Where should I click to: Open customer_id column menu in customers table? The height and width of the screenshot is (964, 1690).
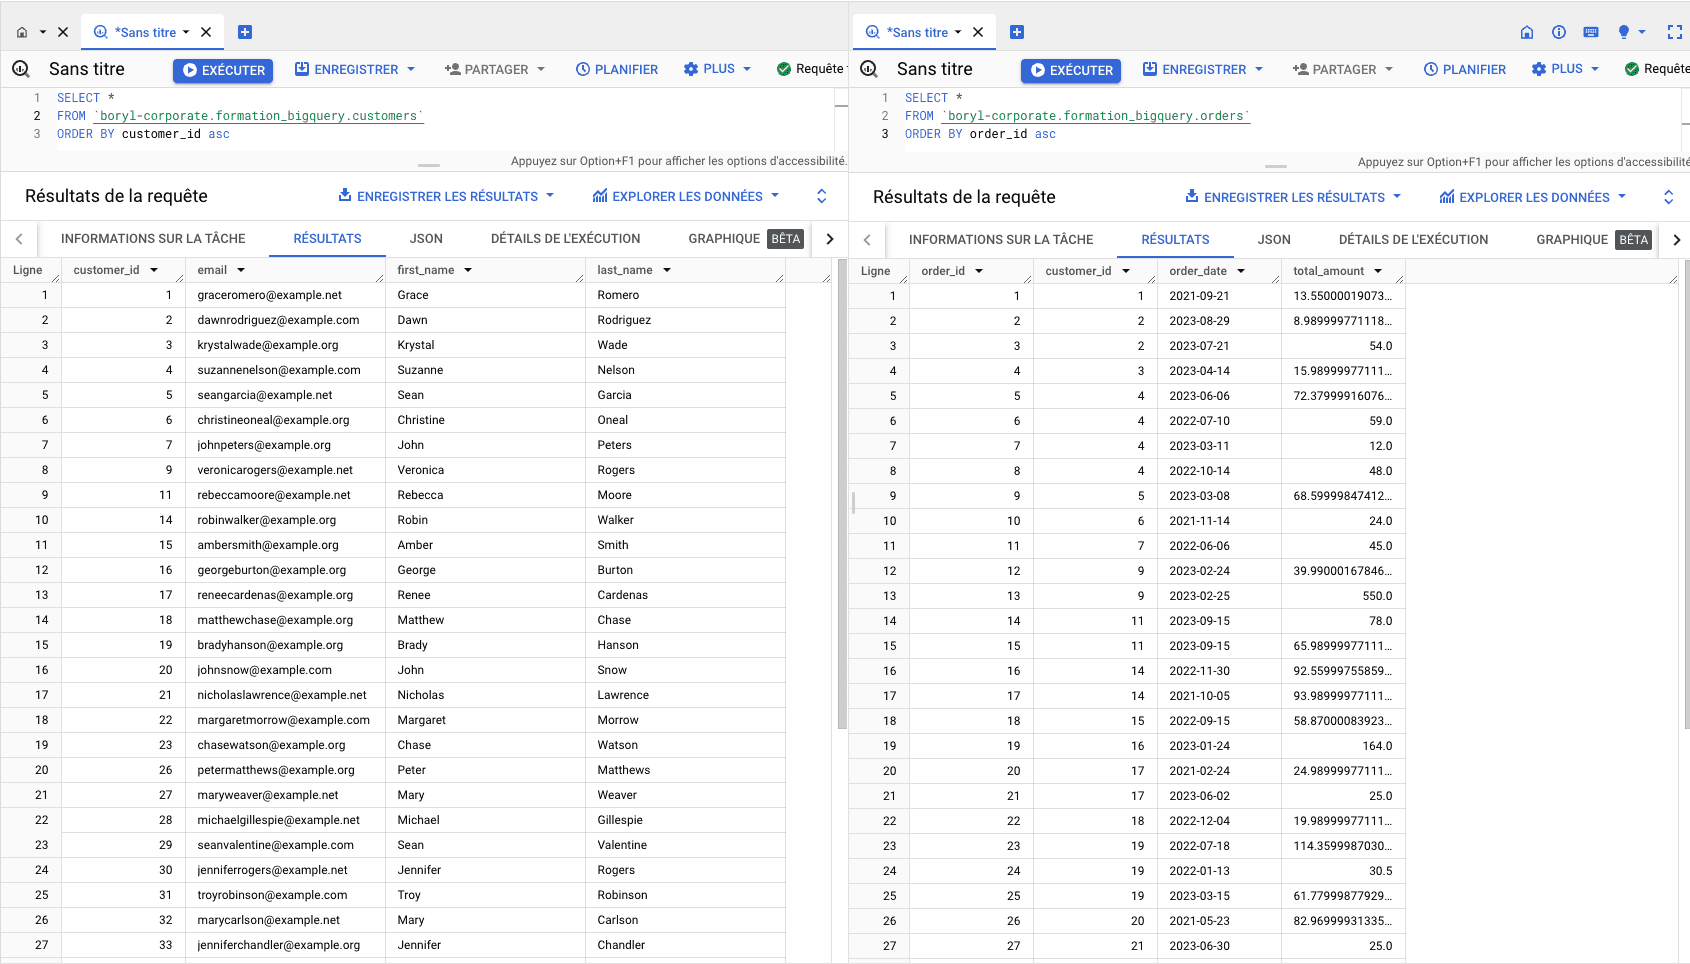[154, 270]
